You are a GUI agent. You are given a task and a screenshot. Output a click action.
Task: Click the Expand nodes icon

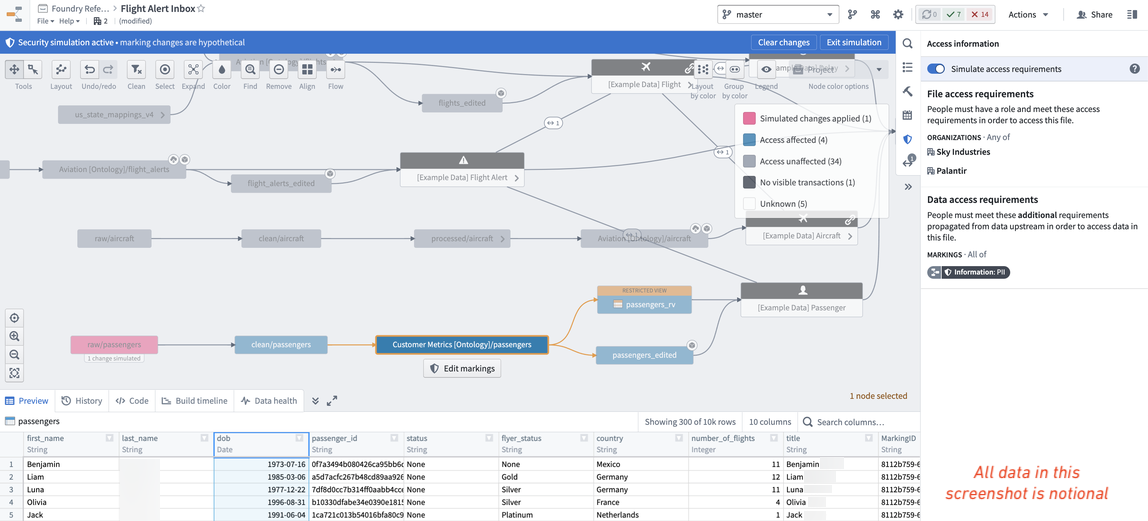click(193, 70)
